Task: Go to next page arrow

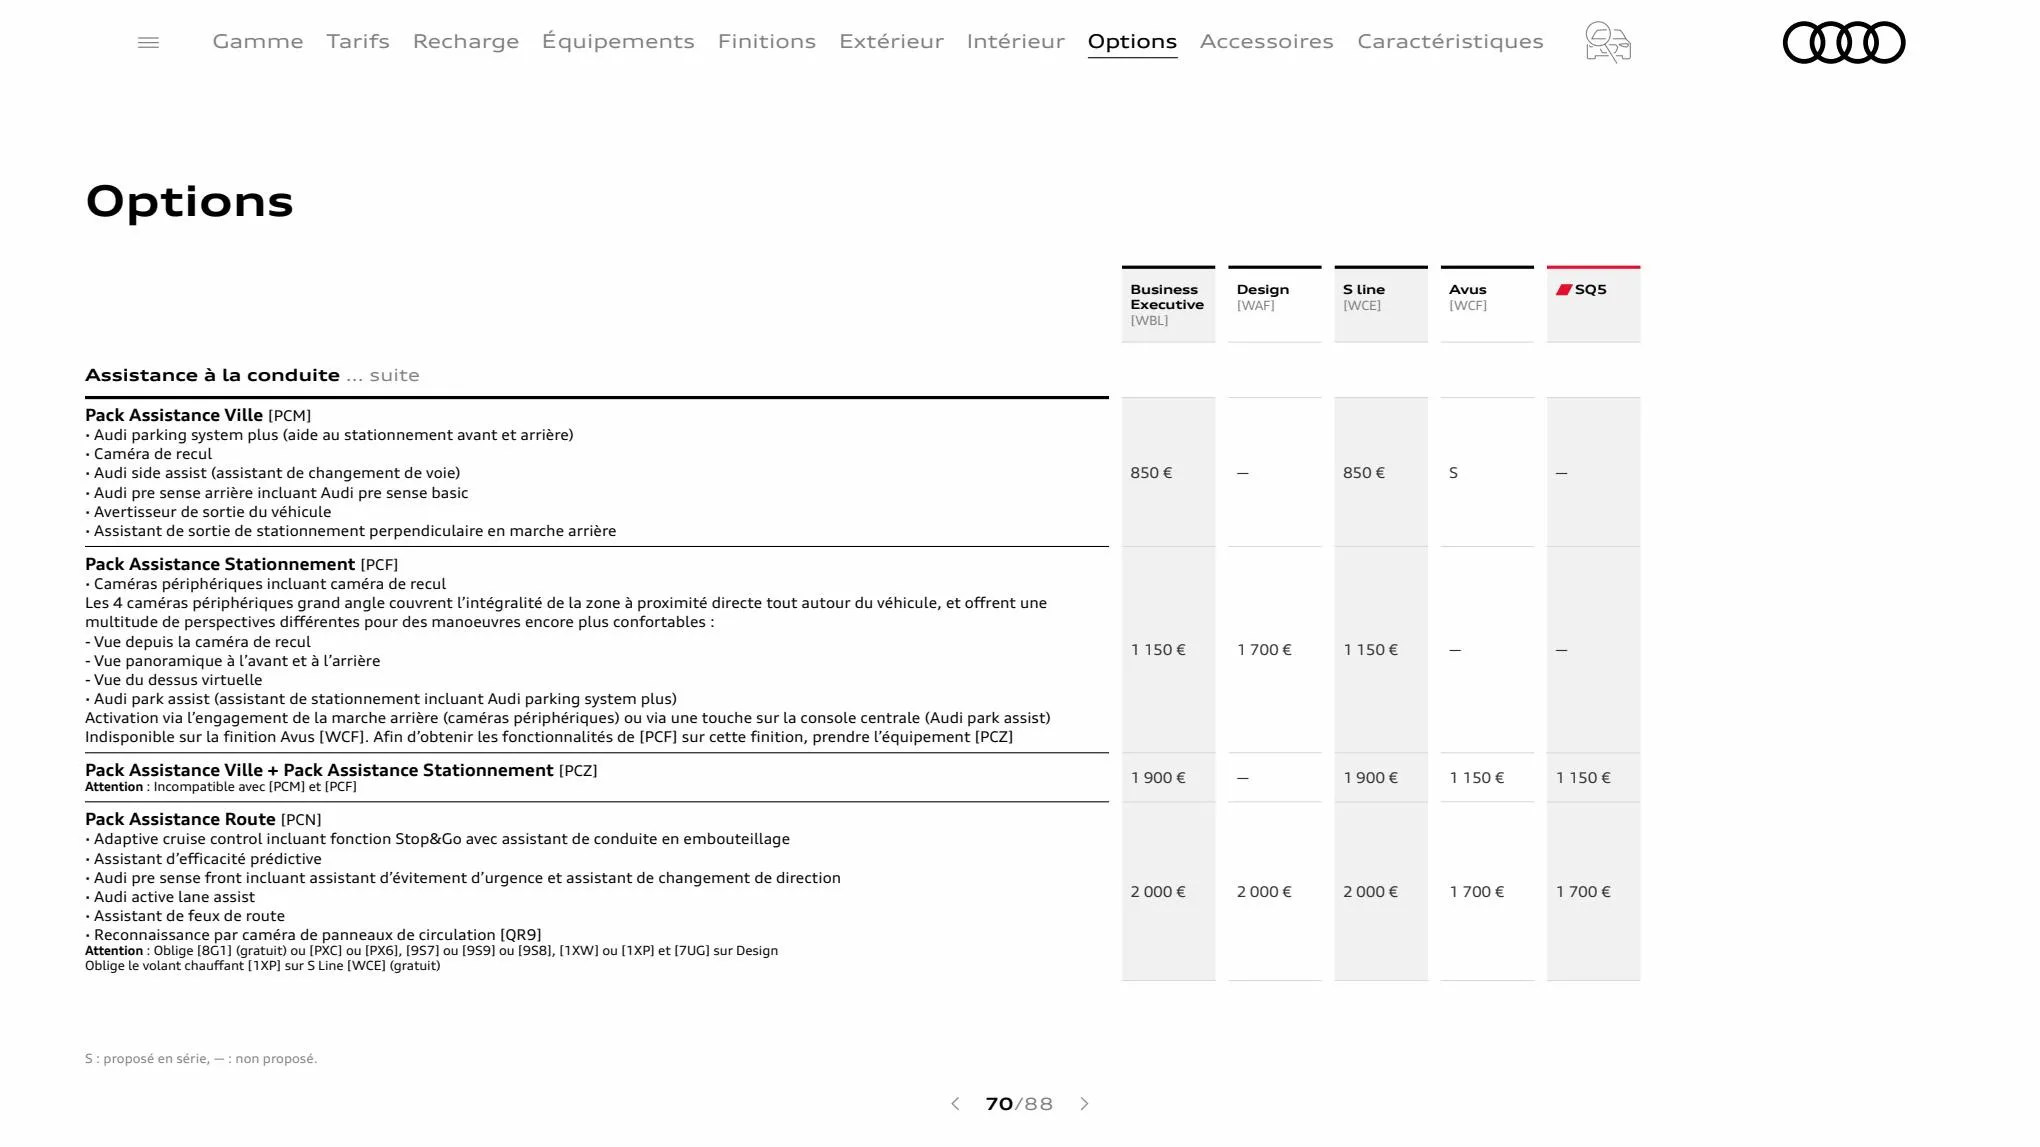Action: (x=1084, y=1104)
